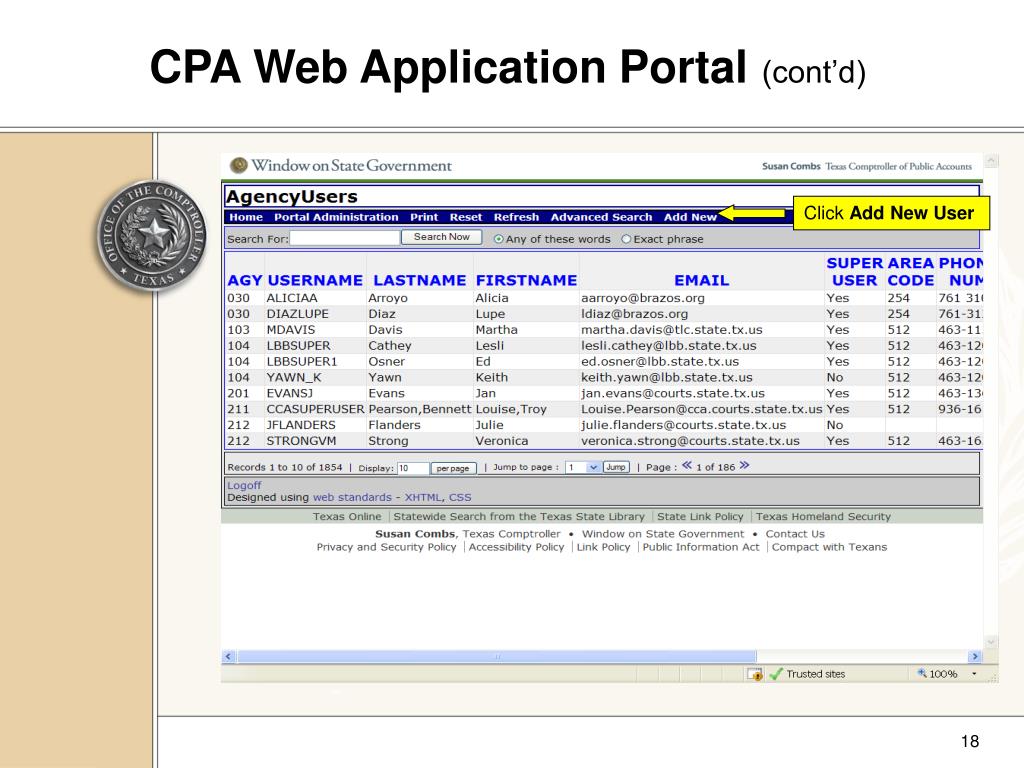Click the Search Now button

[x=441, y=237]
